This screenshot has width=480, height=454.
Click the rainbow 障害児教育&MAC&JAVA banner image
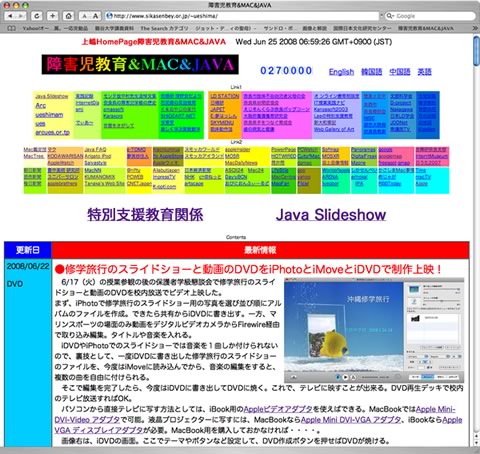140,64
